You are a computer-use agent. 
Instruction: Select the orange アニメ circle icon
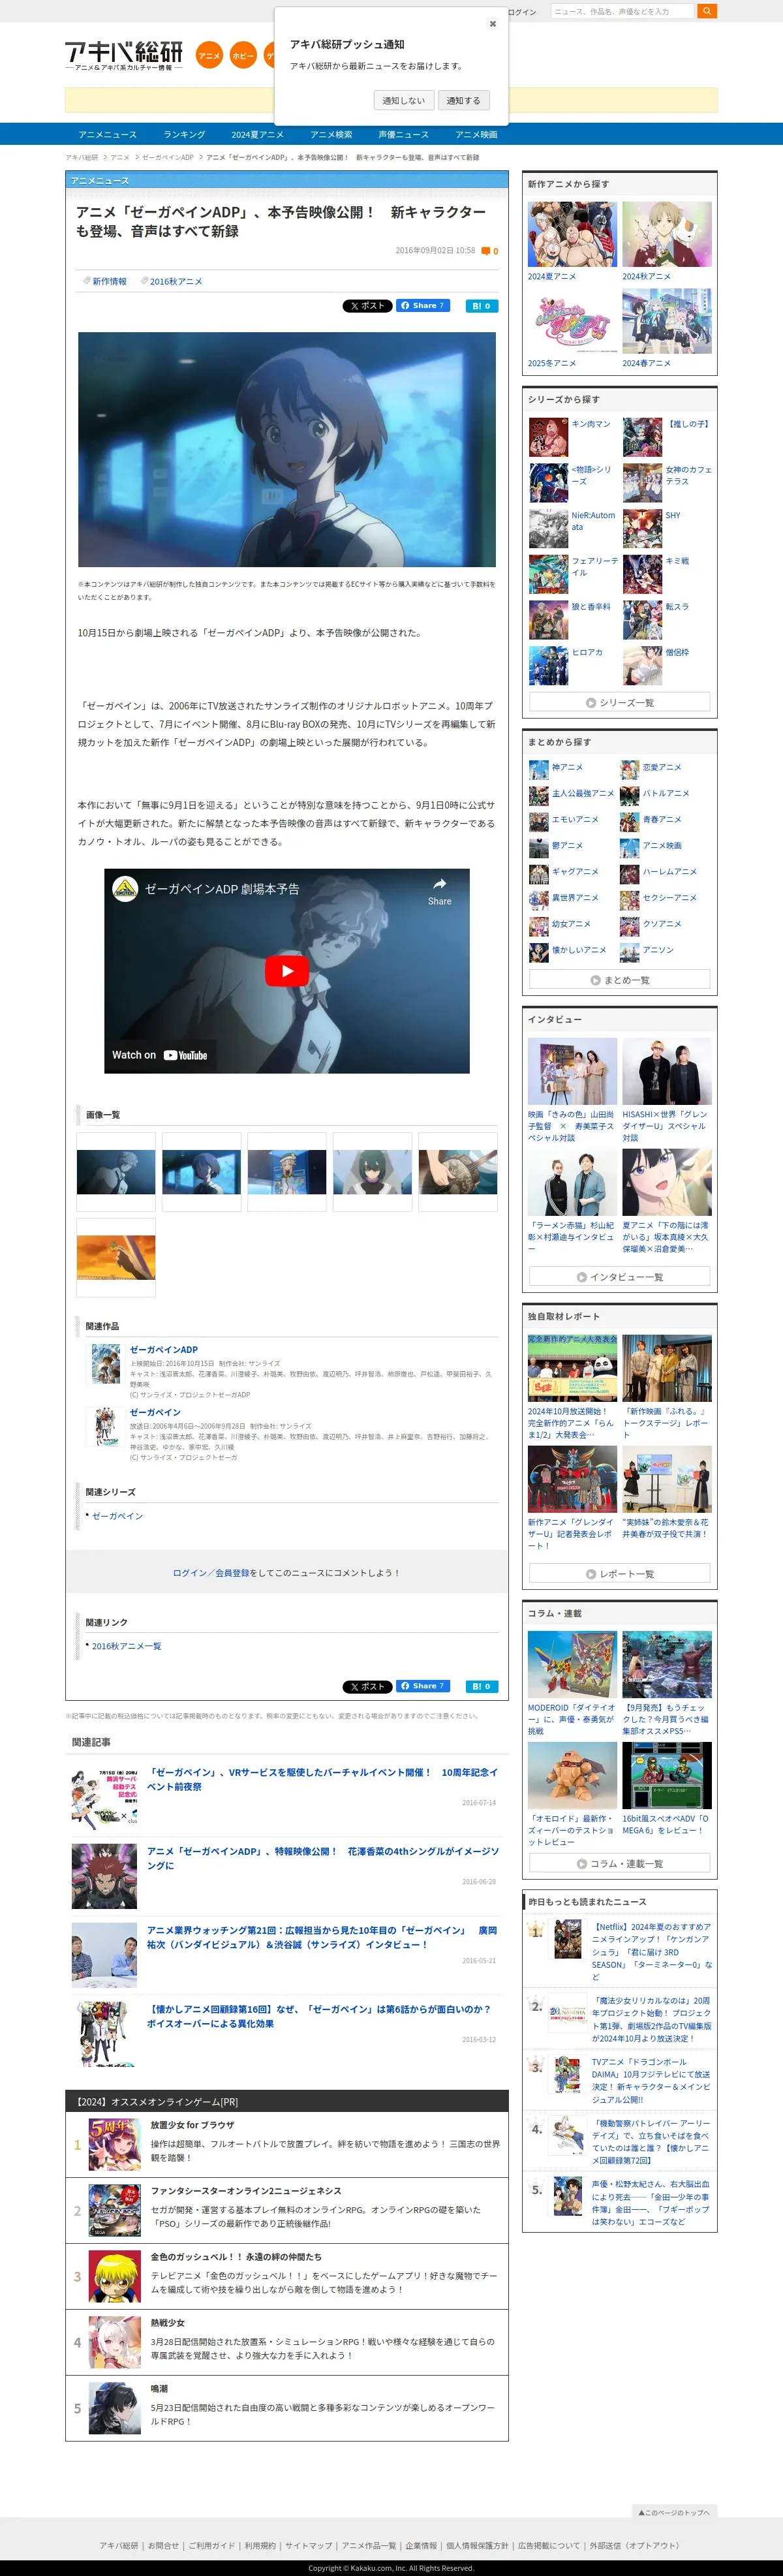coord(209,56)
